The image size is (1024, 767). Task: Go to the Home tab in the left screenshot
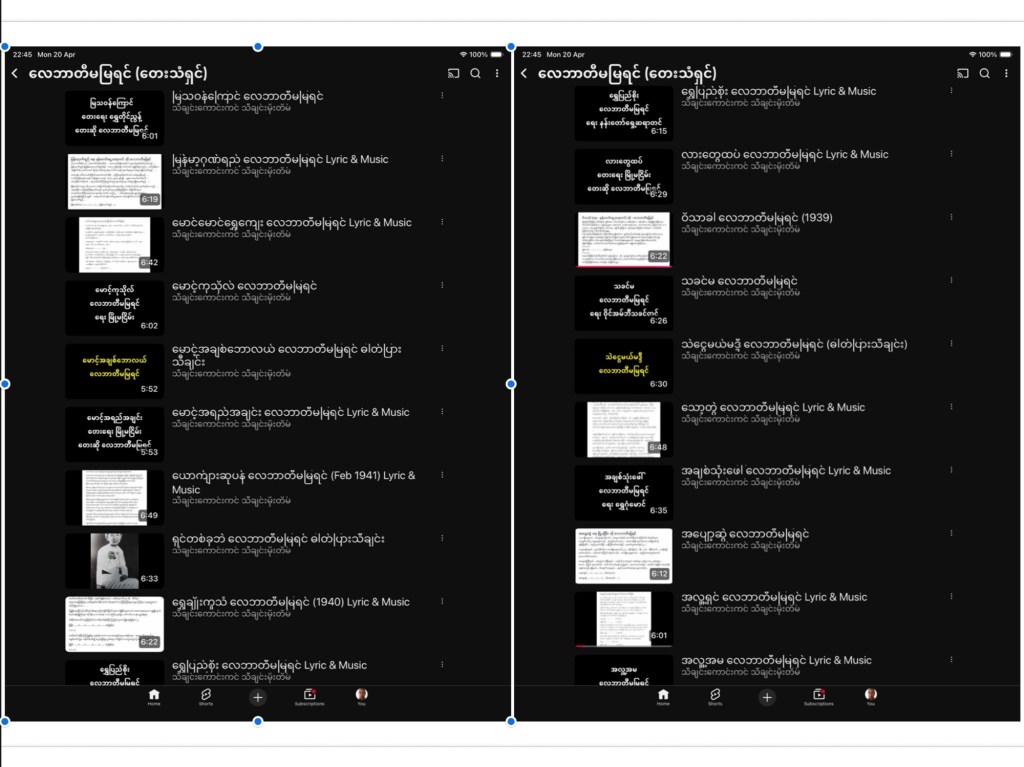154,696
